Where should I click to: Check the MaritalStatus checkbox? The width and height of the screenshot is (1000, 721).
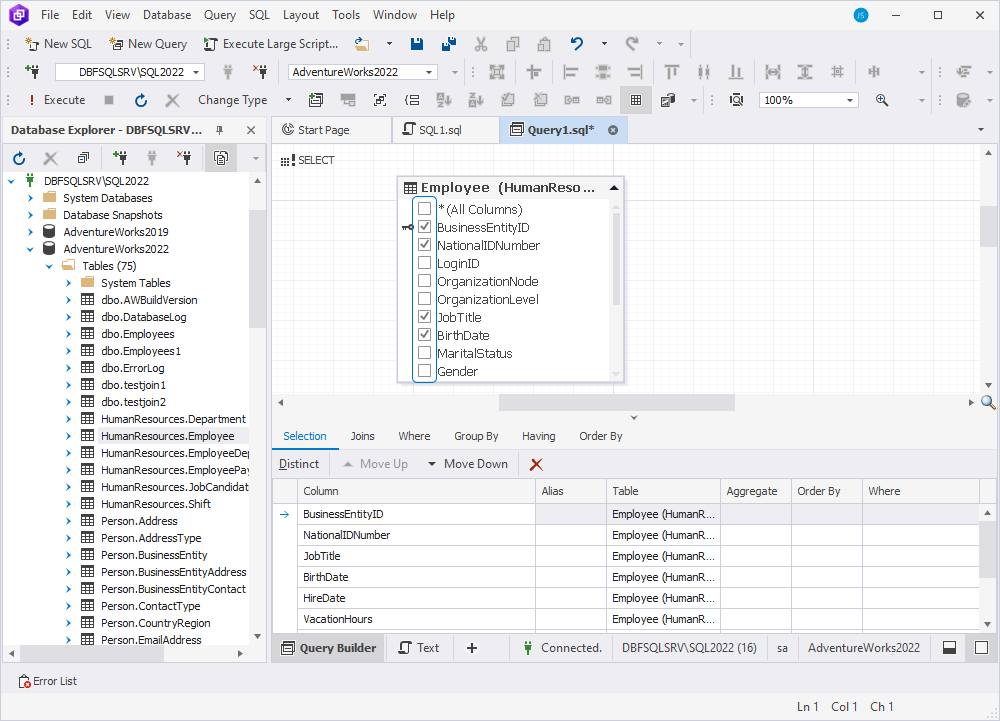(x=424, y=353)
